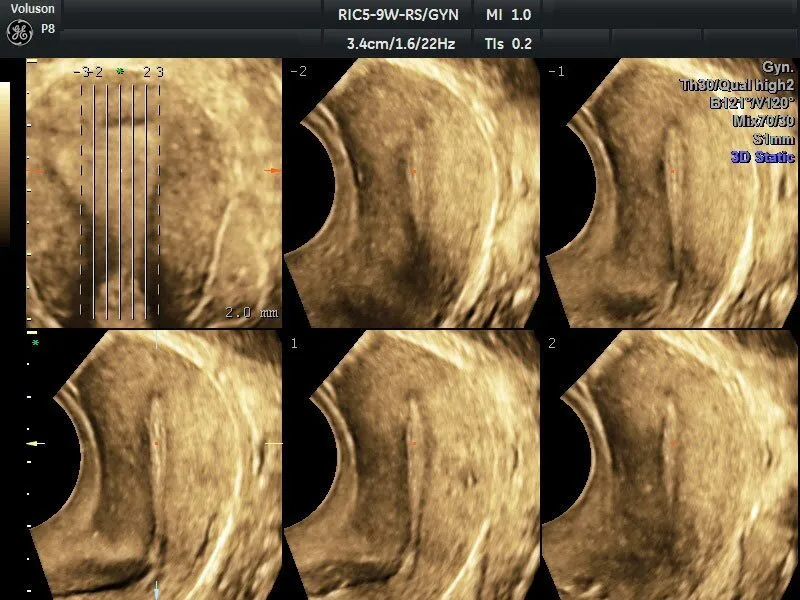Click the red center marker in slice 2
This screenshot has height=600, width=800.
[x=673, y=443]
